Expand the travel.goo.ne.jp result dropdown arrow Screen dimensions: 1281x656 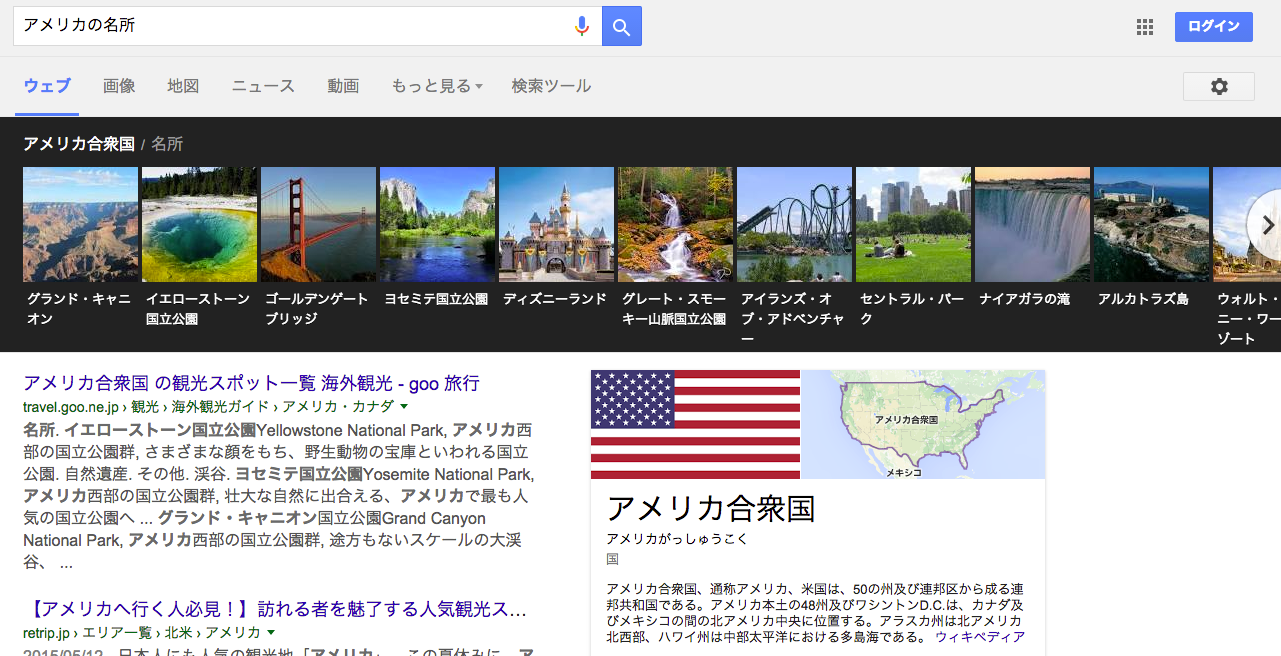coord(404,407)
